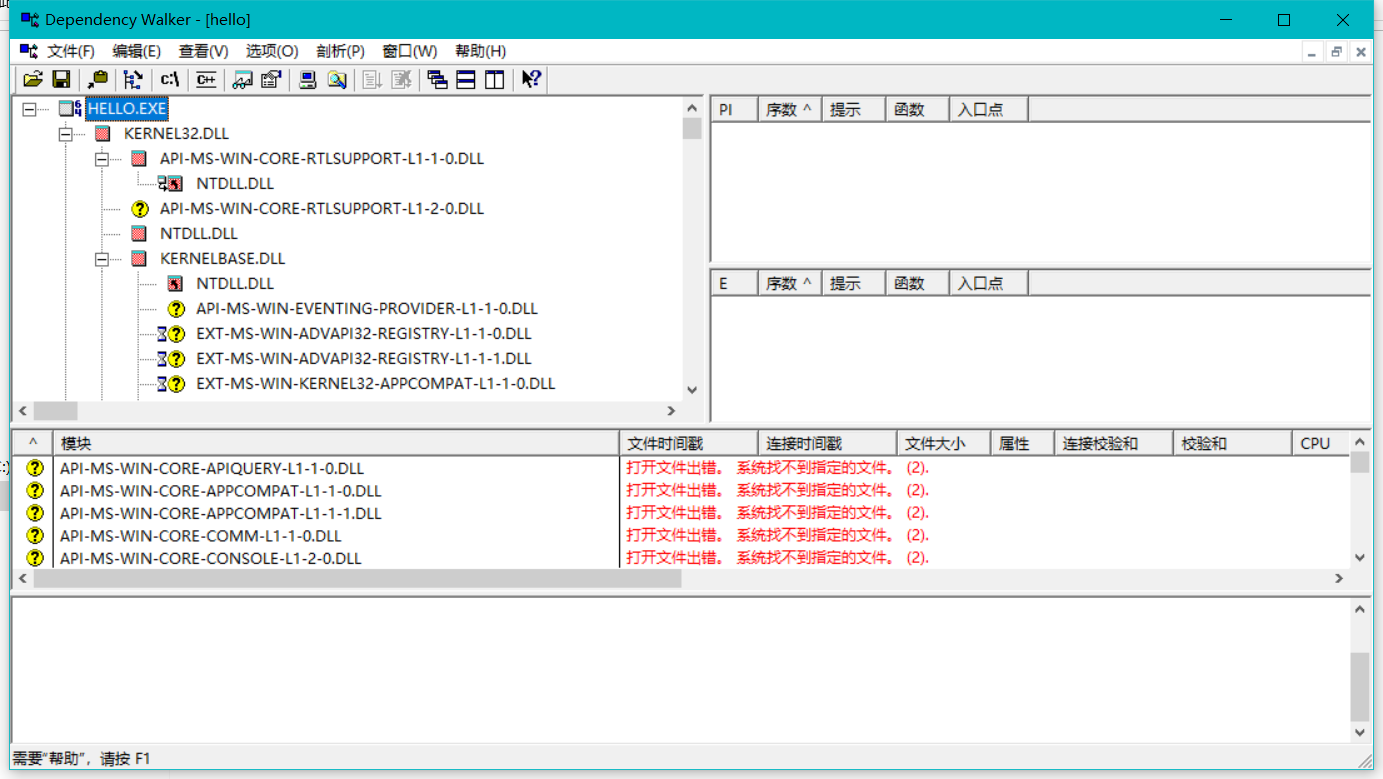The width and height of the screenshot is (1383, 779).
Task: Click the Tile Horizontally toolbar icon
Action: click(x=466, y=80)
